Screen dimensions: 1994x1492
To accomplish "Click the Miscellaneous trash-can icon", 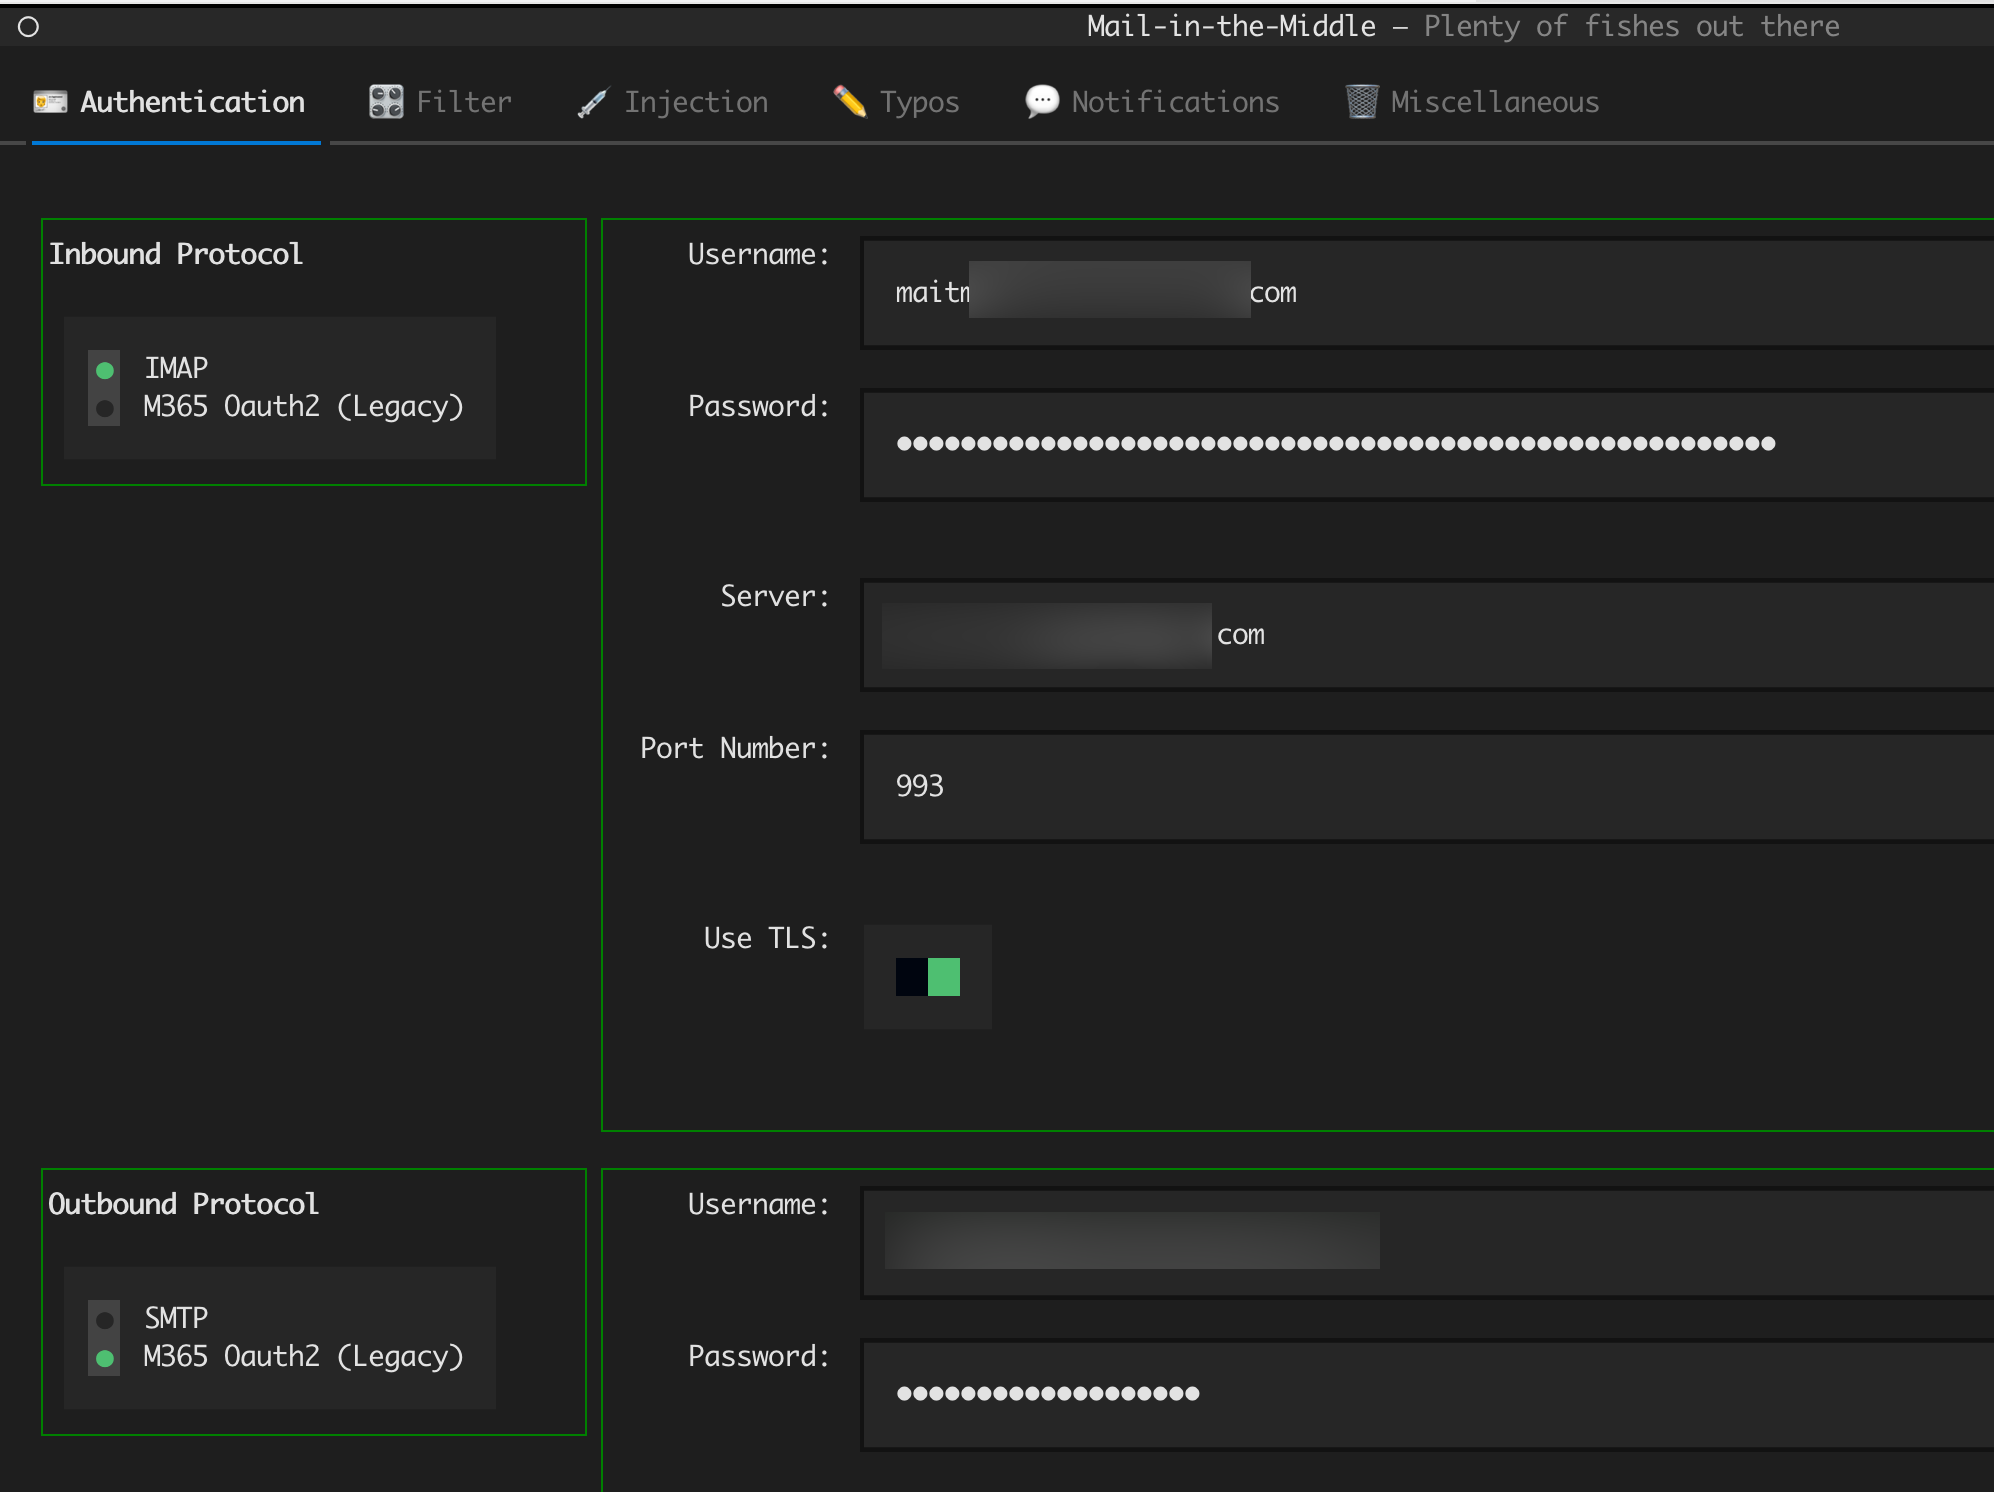I will click(x=1361, y=102).
